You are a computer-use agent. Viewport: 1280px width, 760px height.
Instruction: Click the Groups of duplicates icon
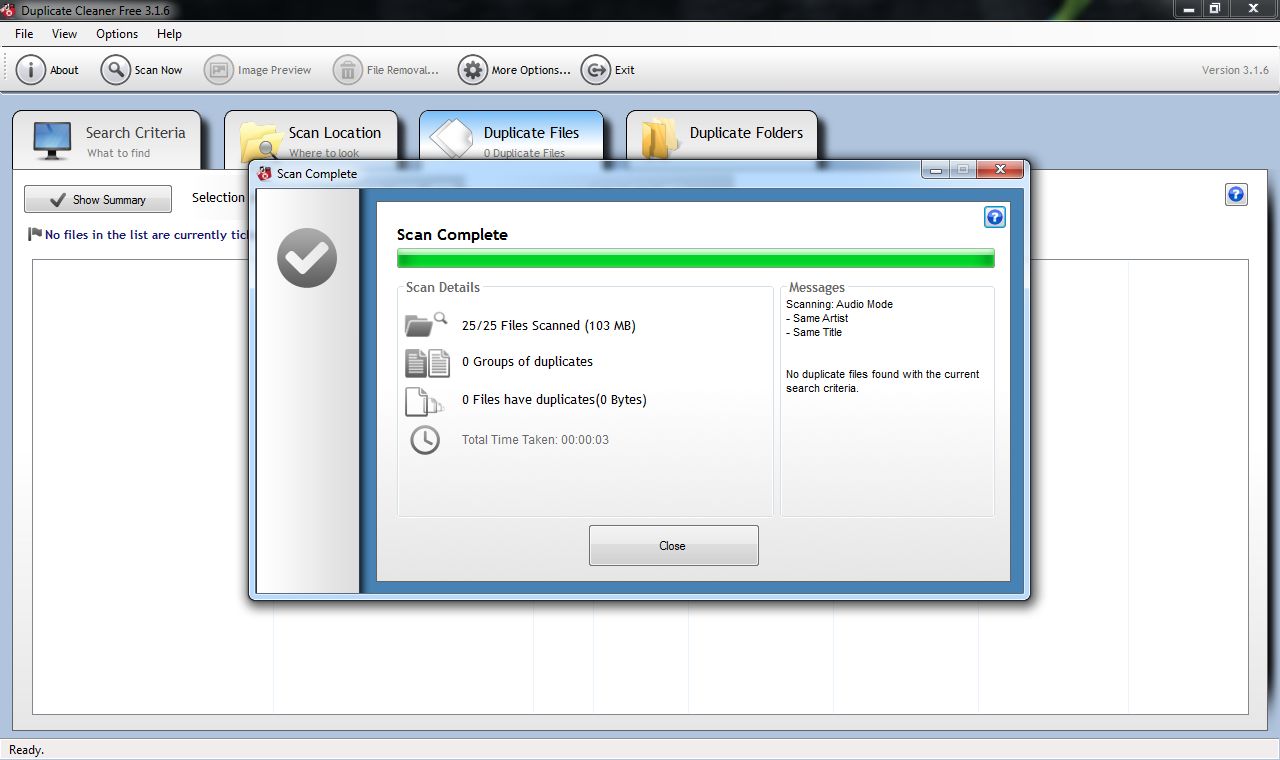[427, 362]
